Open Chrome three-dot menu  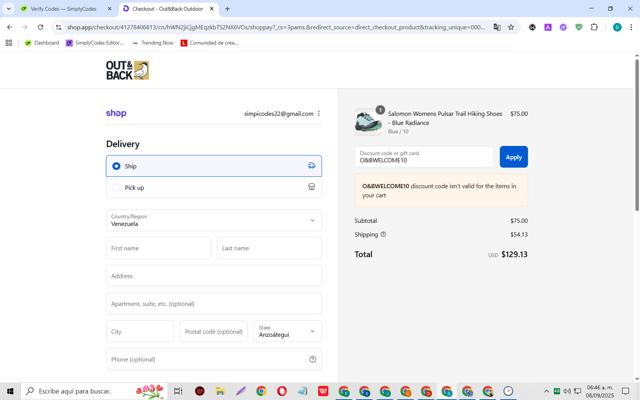click(x=631, y=27)
